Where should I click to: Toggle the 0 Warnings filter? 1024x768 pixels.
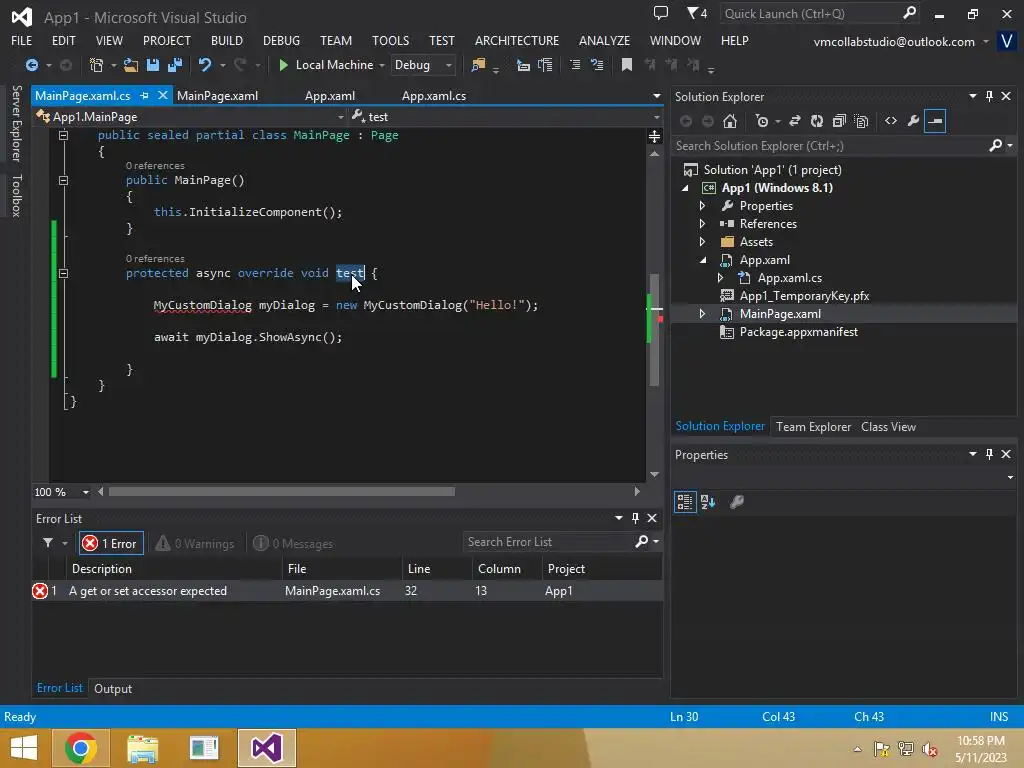click(x=195, y=543)
